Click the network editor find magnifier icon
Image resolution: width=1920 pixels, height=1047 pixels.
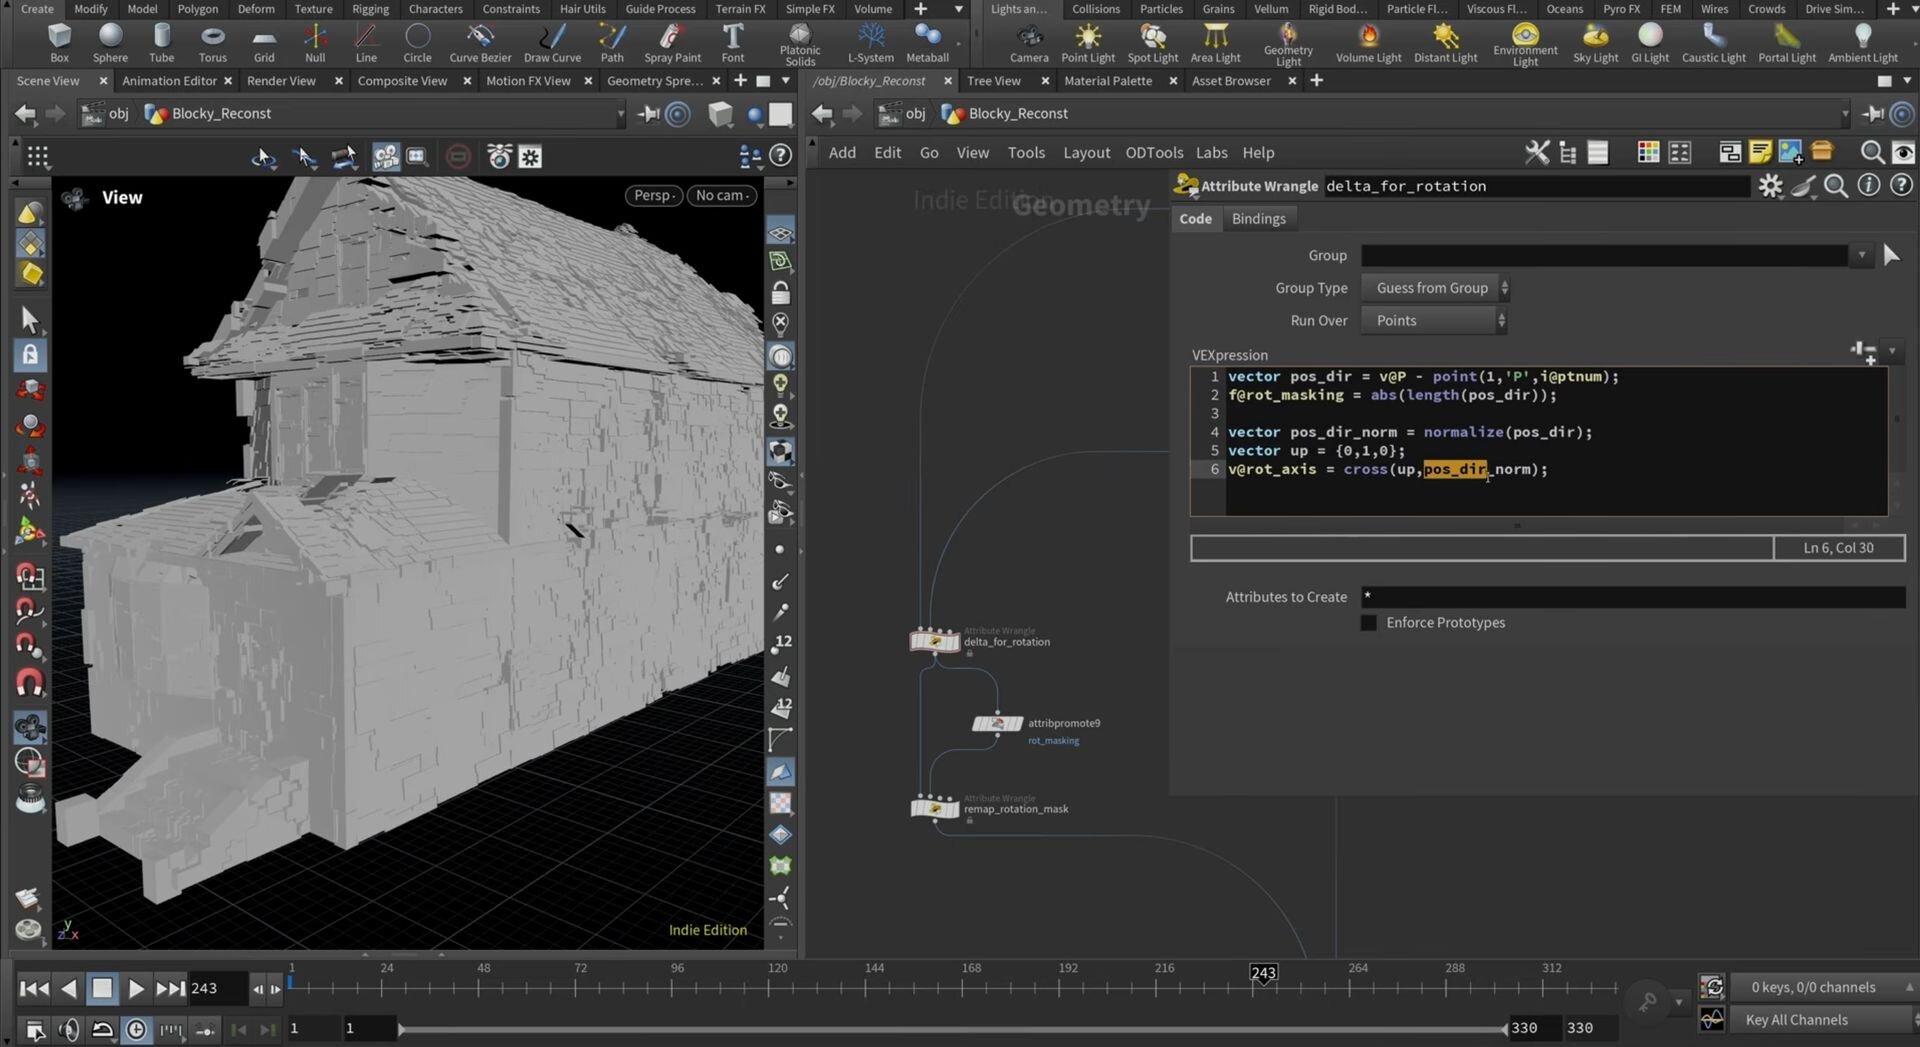pyautogui.click(x=1871, y=152)
